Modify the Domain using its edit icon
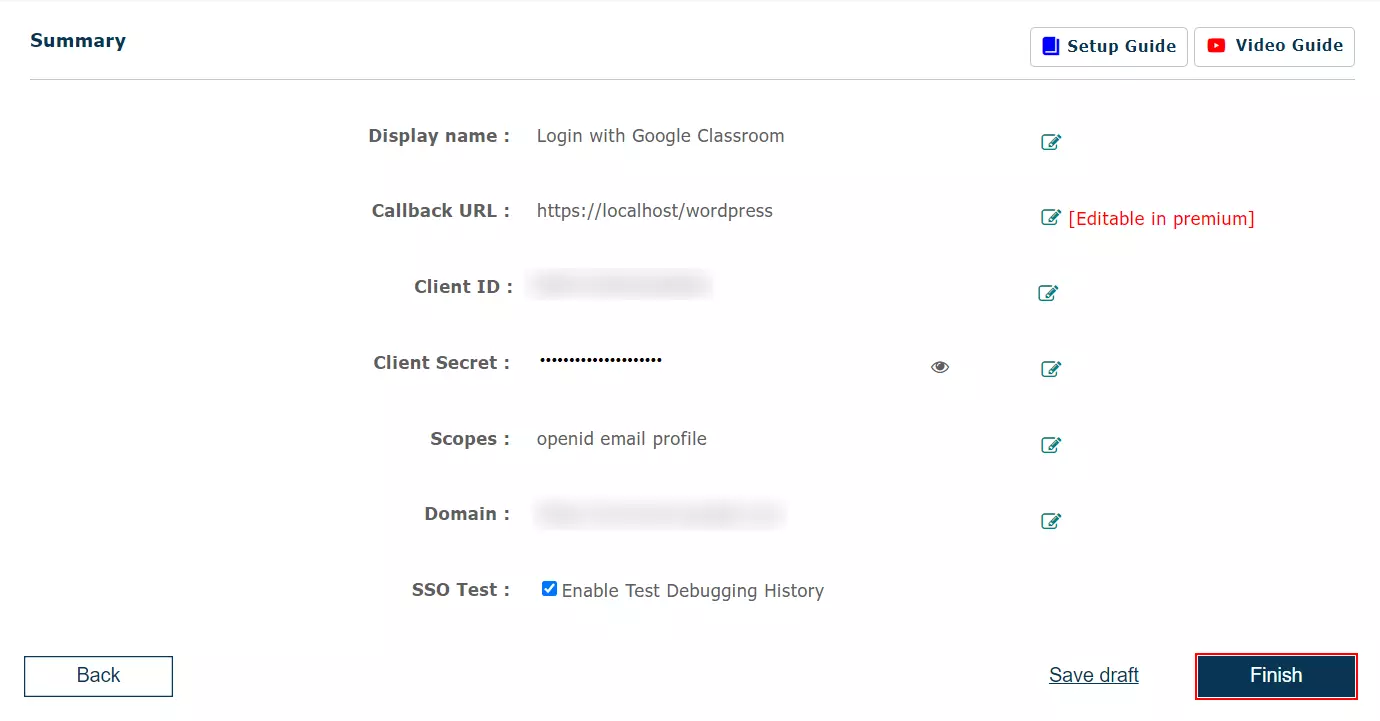 (x=1051, y=521)
